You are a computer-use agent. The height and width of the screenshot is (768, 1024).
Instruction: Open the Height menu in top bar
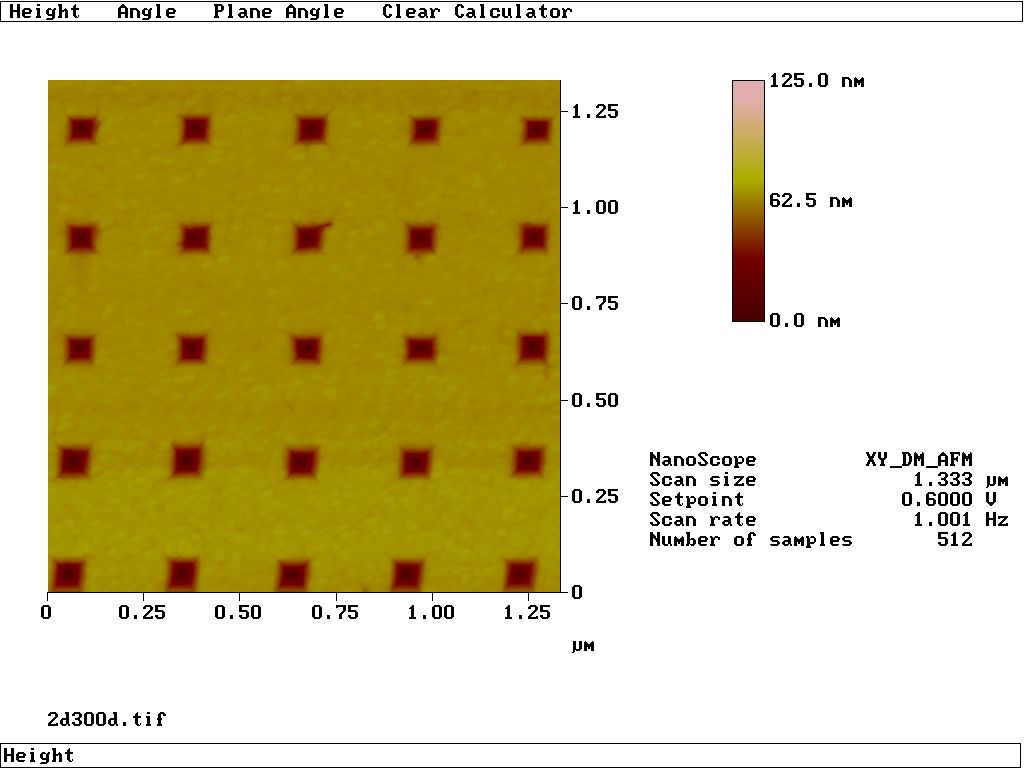pyautogui.click(x=45, y=12)
